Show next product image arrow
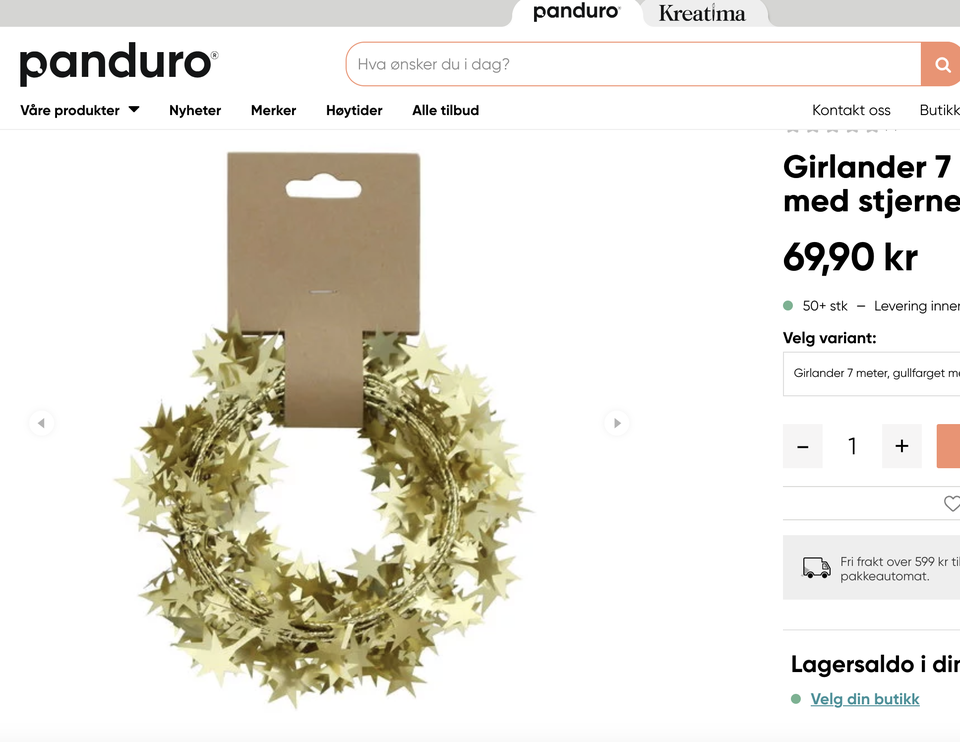This screenshot has width=960, height=742. (617, 423)
